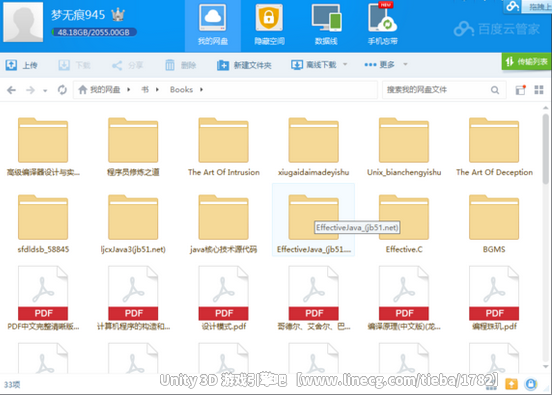Go back with the left arrow

click(12, 90)
